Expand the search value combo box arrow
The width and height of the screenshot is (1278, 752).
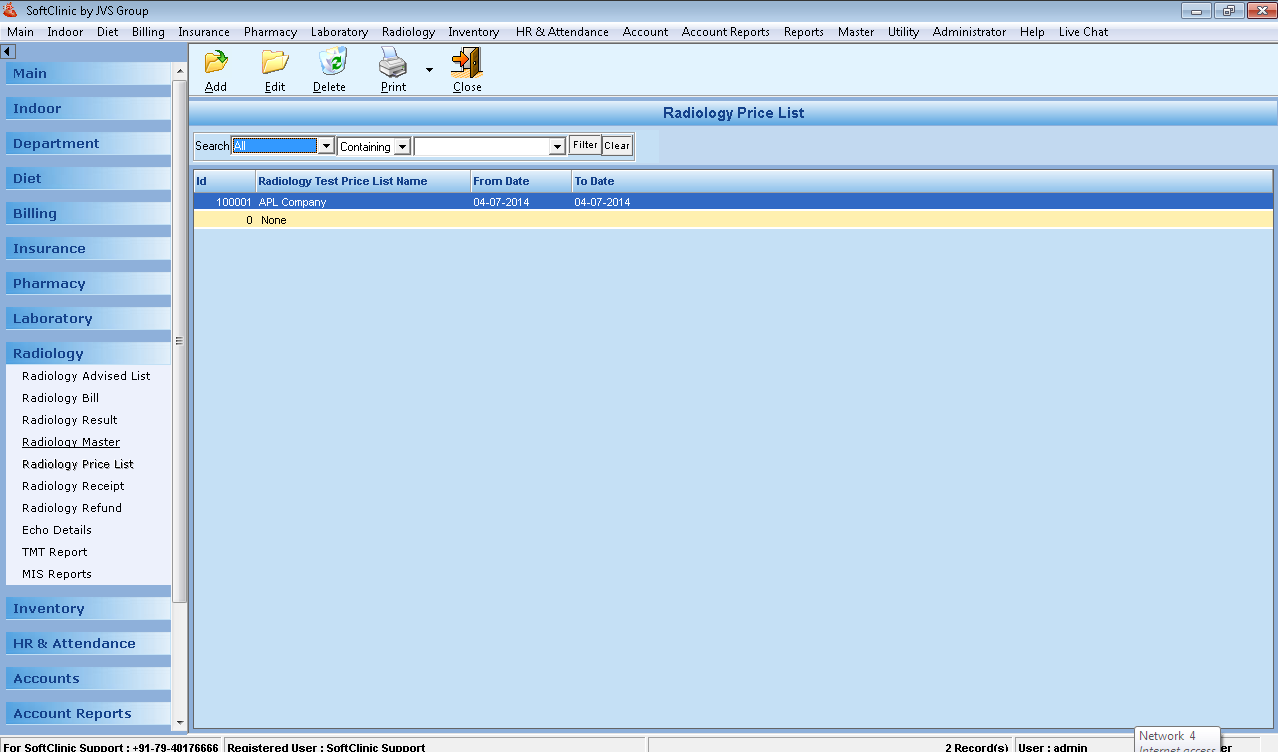click(x=558, y=146)
